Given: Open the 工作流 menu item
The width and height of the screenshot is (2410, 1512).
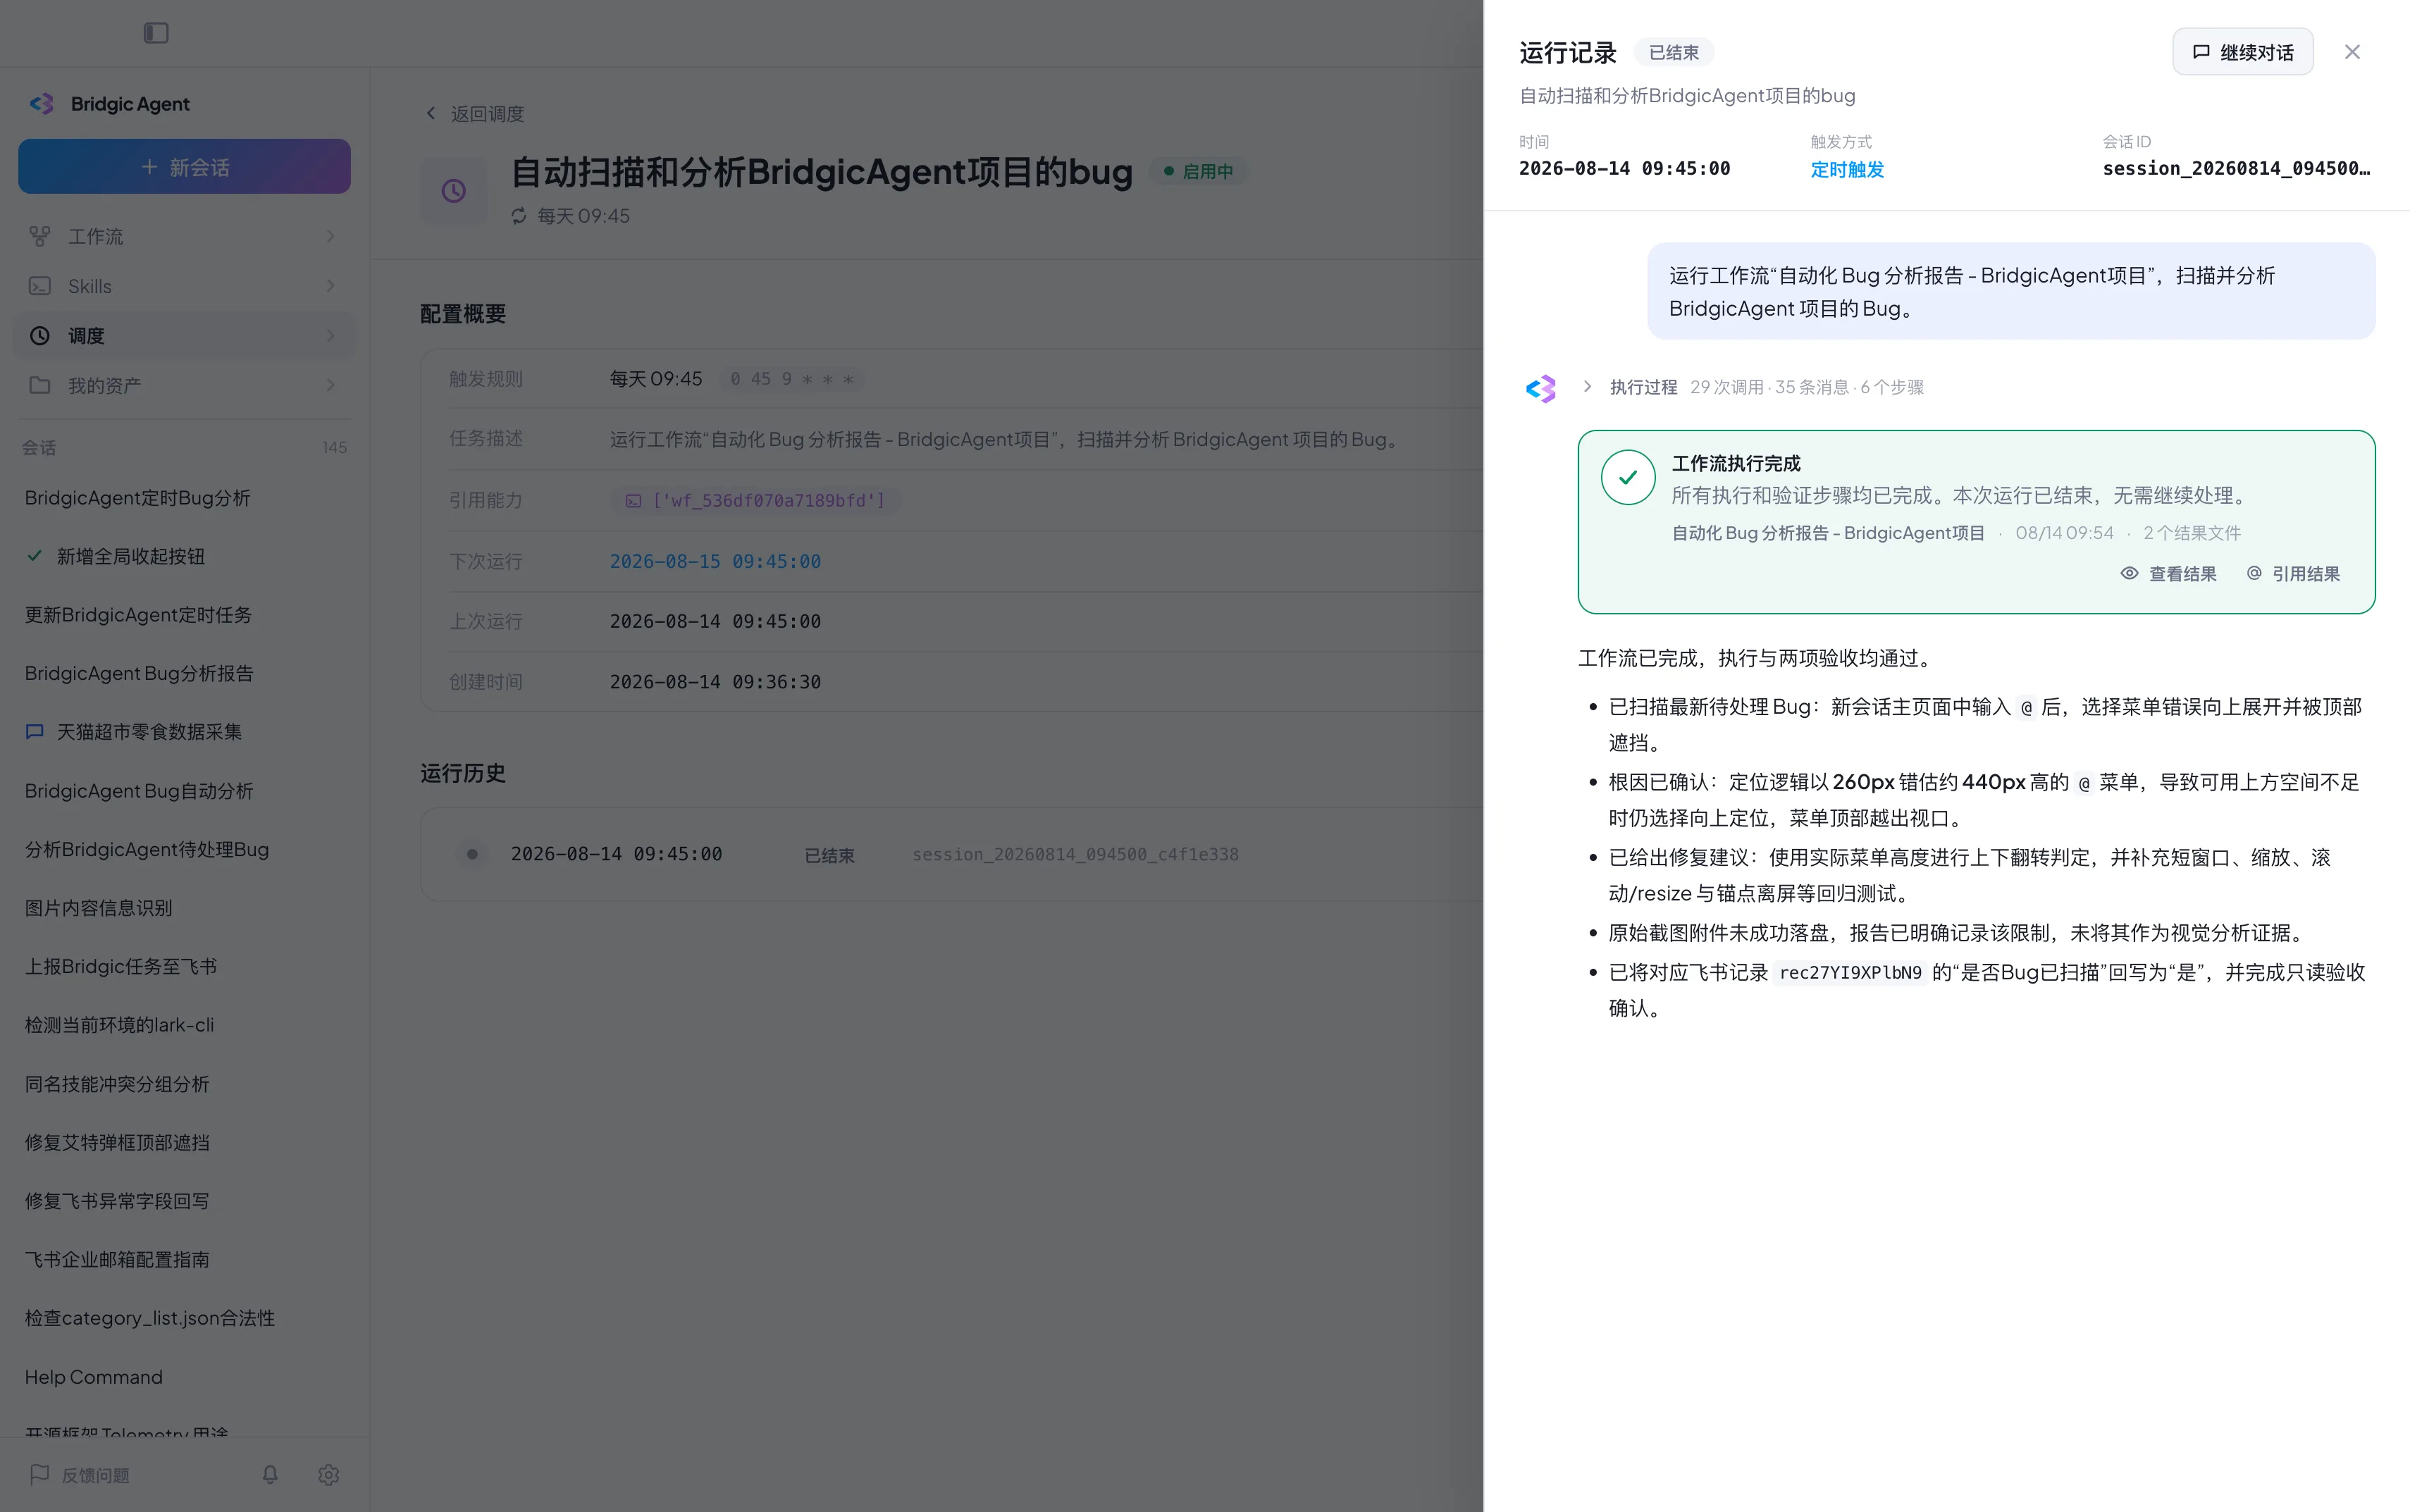Looking at the screenshot, I should pyautogui.click(x=184, y=236).
